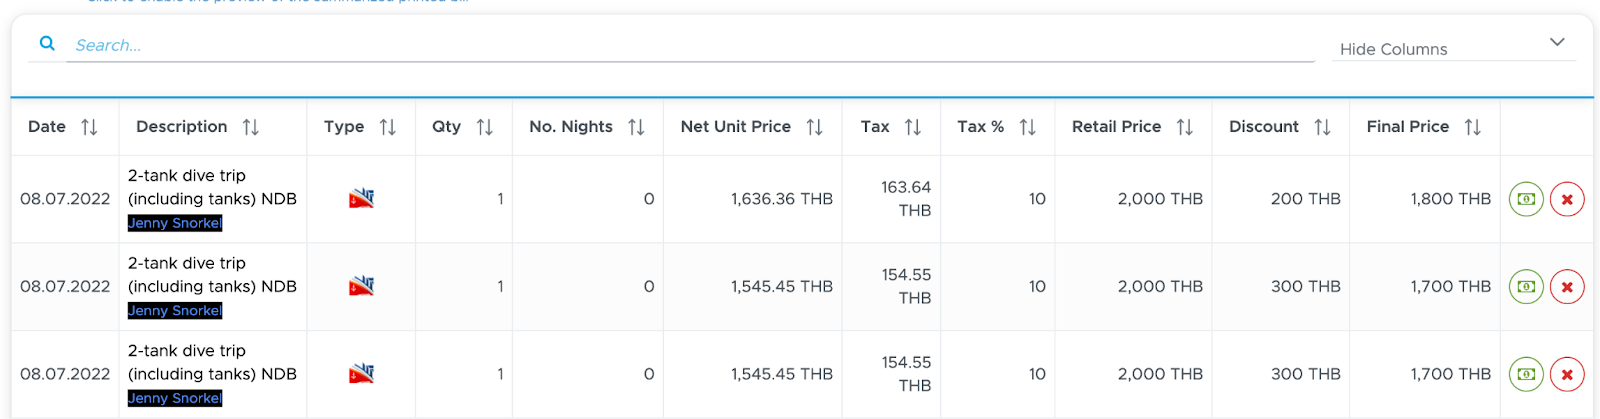The height and width of the screenshot is (419, 1600).
Task: Click Jenny Snorkel link in first row
Action: point(175,223)
